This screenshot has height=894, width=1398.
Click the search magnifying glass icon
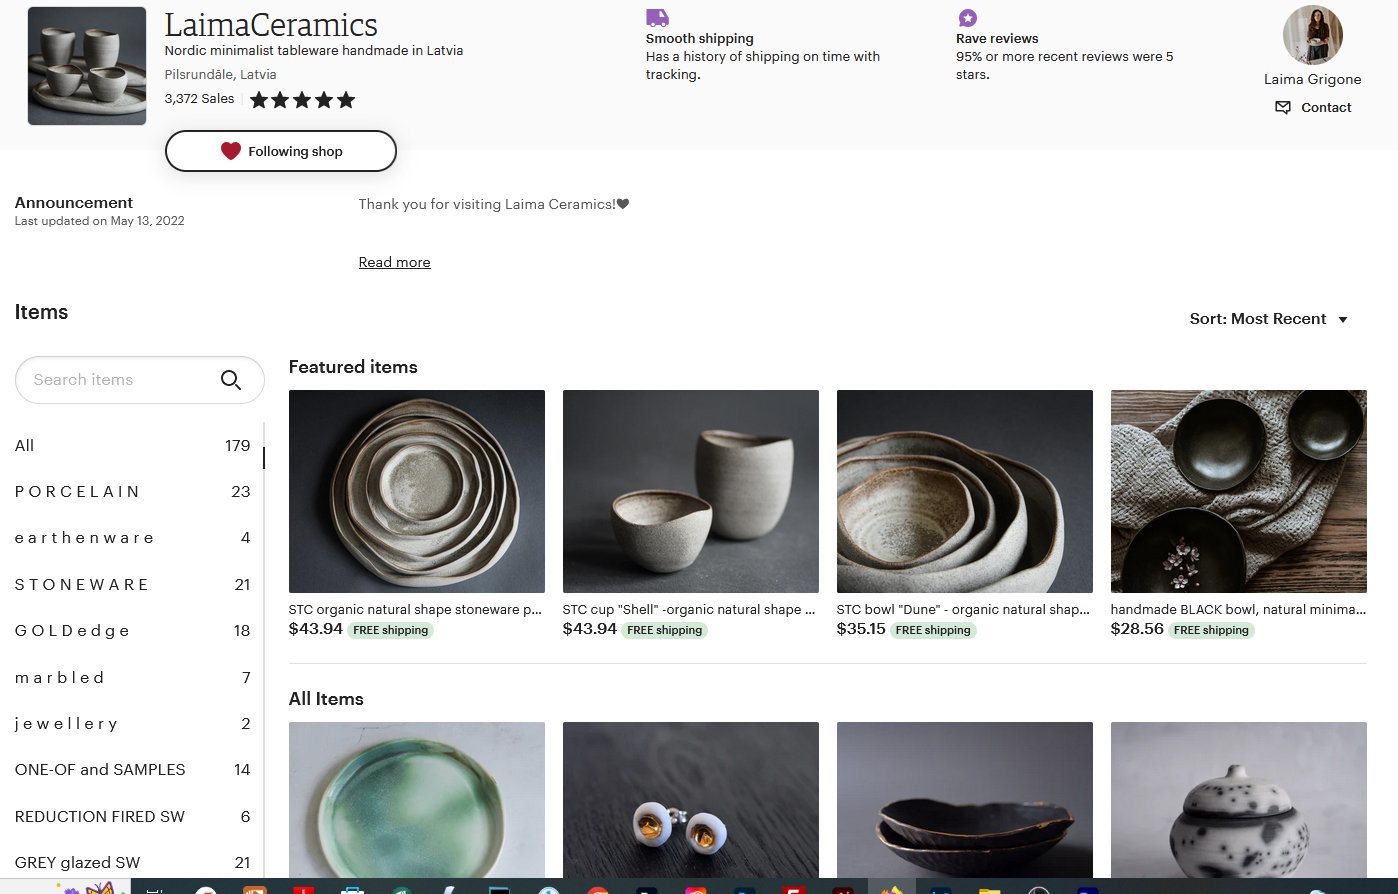tap(231, 380)
